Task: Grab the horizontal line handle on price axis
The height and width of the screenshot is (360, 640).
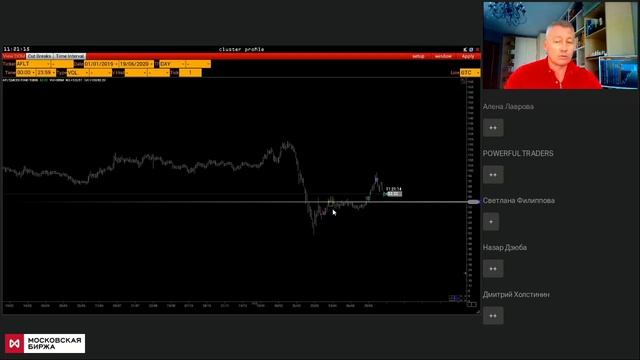Action: (x=473, y=202)
